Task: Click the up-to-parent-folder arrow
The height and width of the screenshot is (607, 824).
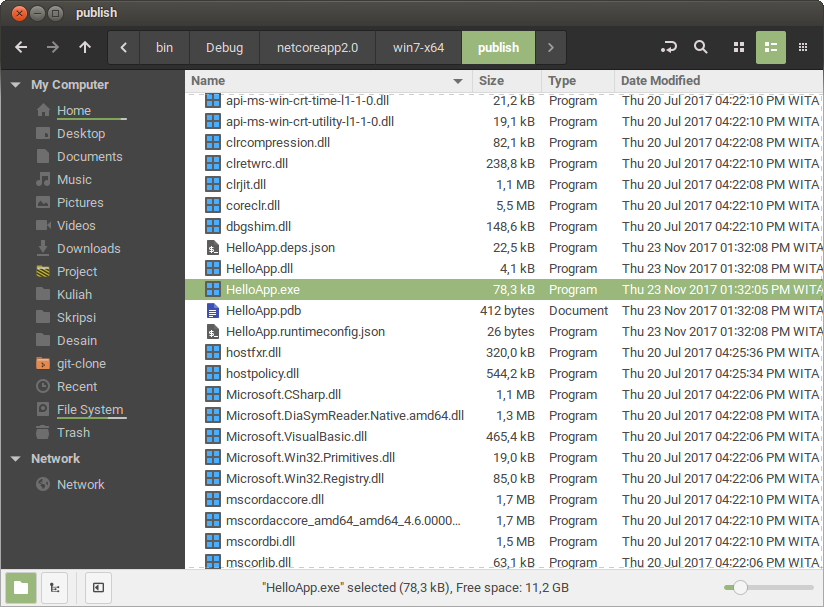Action: pos(85,47)
